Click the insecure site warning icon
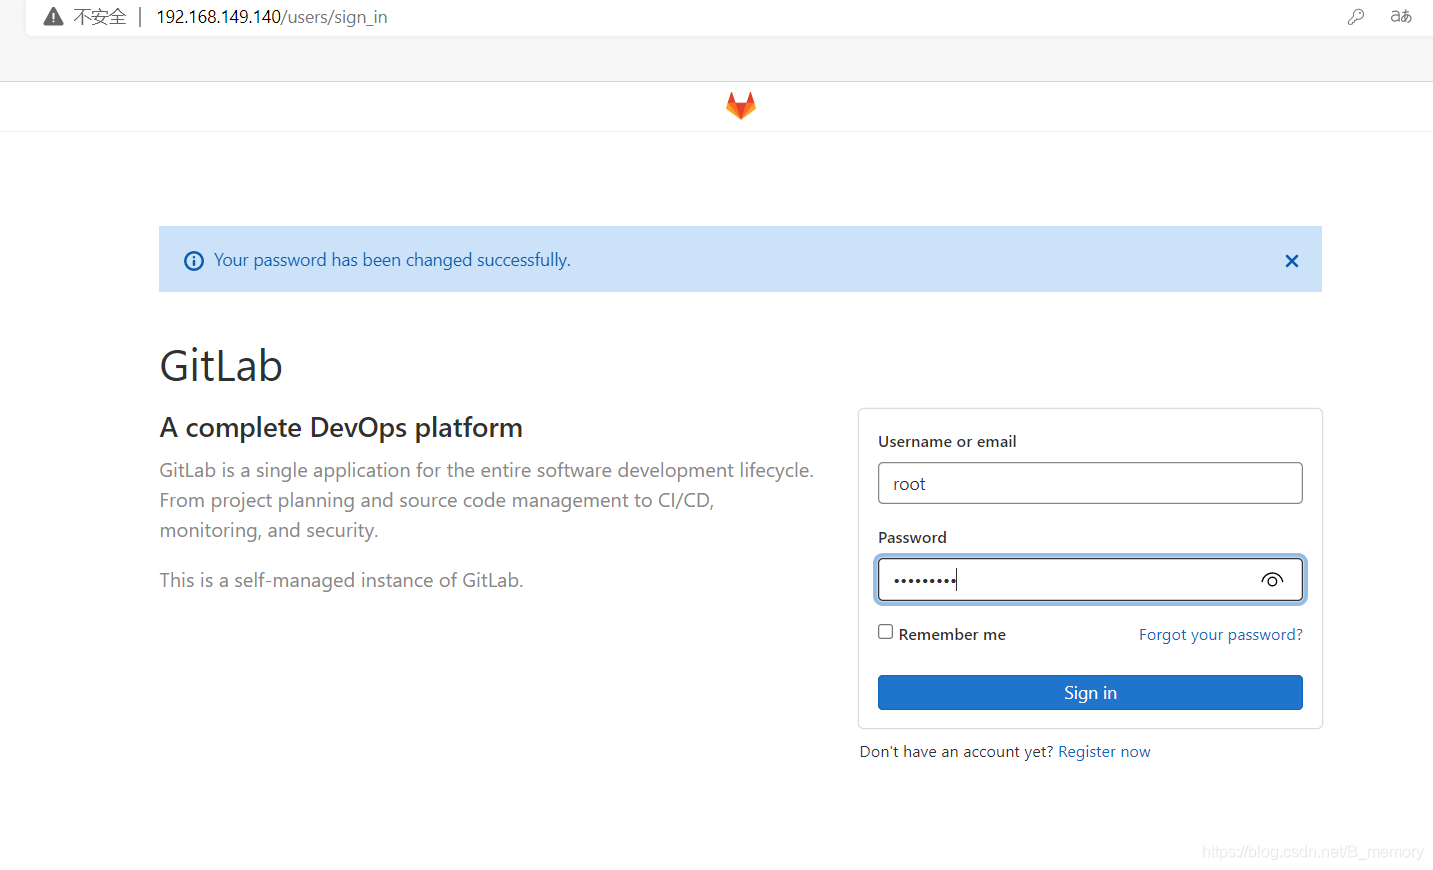This screenshot has width=1433, height=870. pos(54,17)
